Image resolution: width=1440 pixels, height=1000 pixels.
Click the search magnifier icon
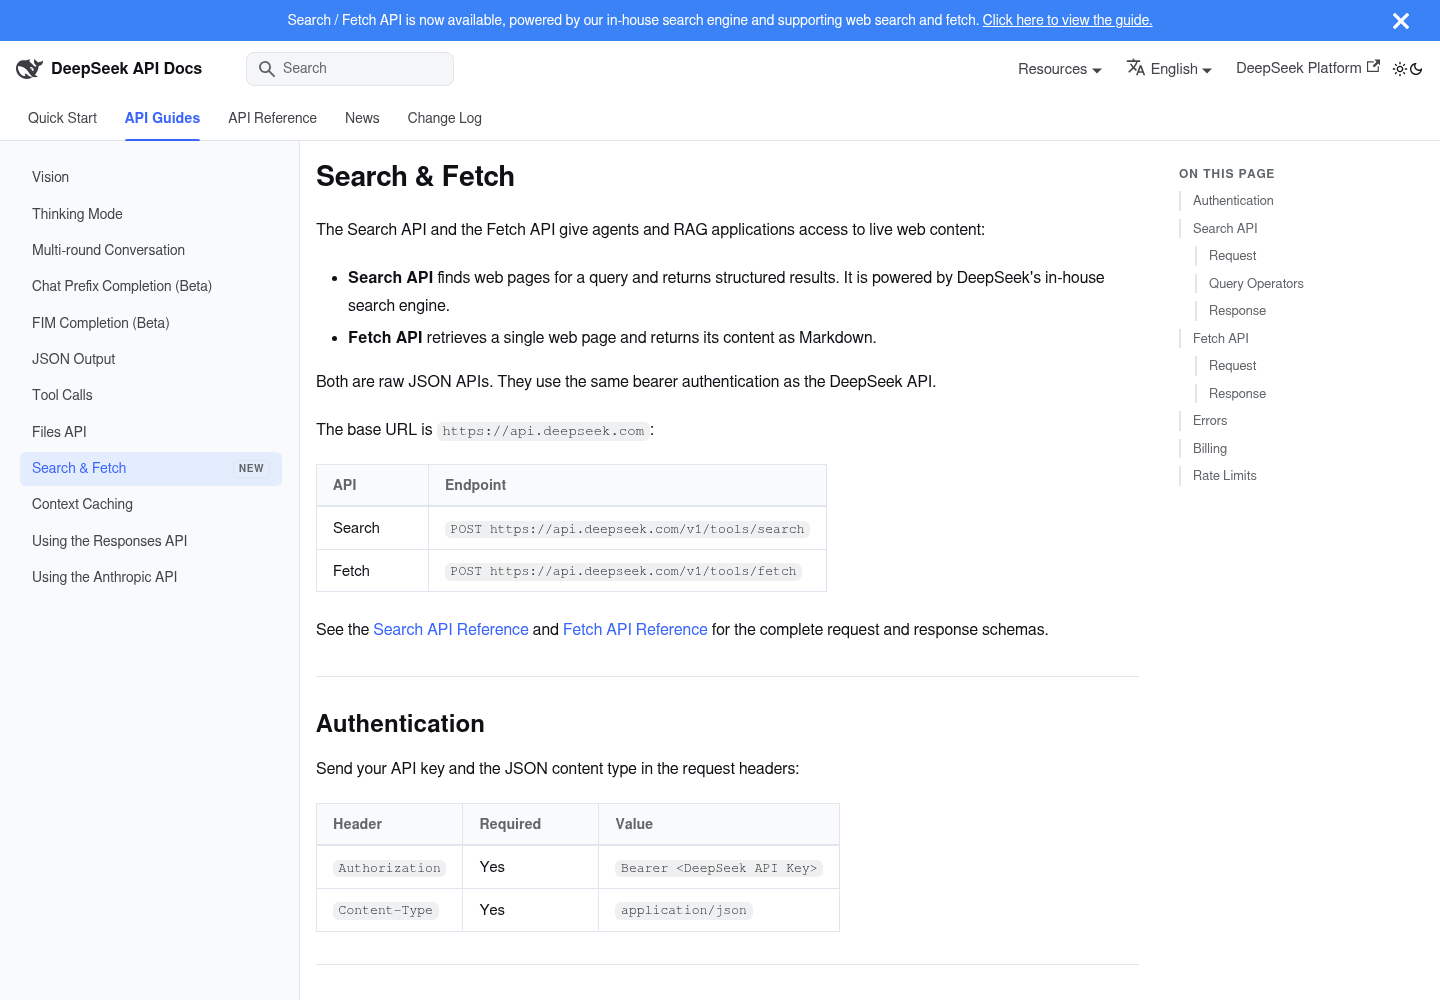pos(267,69)
